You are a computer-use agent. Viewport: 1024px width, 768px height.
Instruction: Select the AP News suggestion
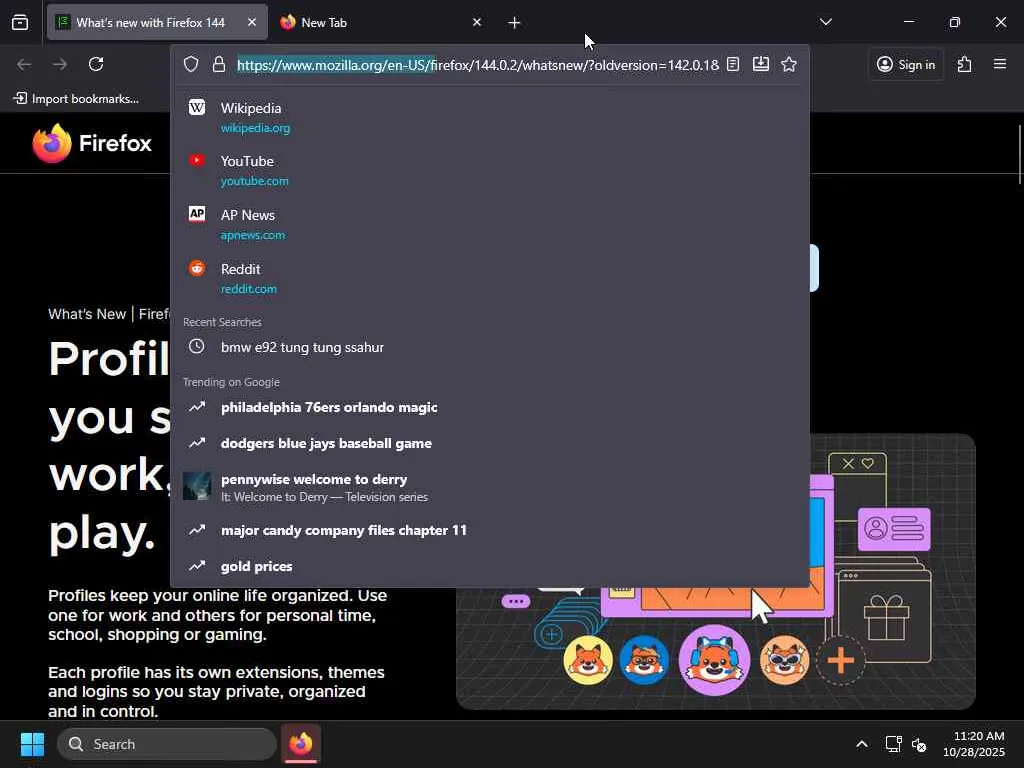(490, 224)
